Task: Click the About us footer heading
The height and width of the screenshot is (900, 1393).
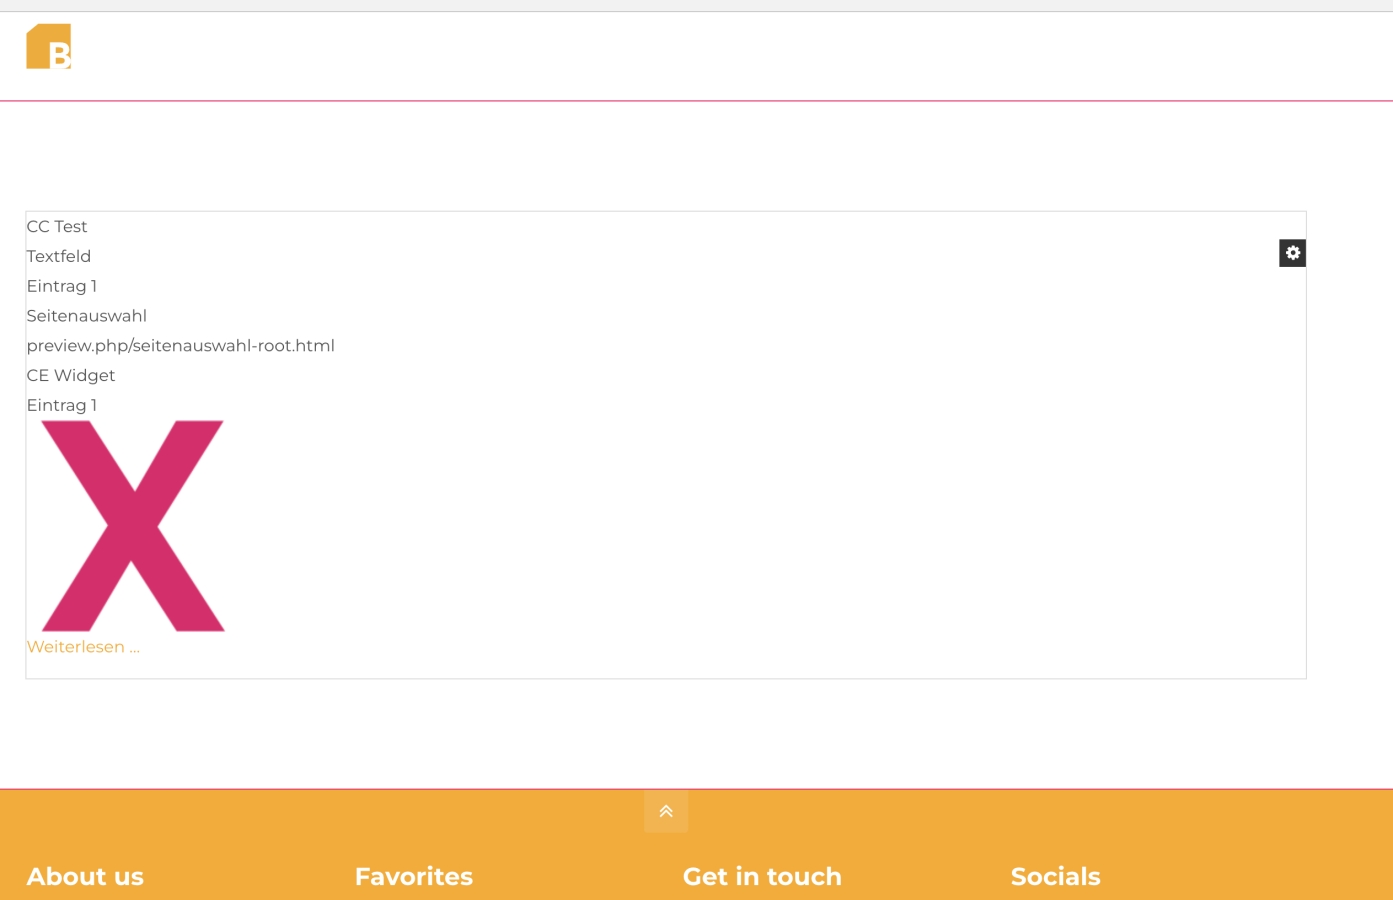Action: [x=85, y=877]
